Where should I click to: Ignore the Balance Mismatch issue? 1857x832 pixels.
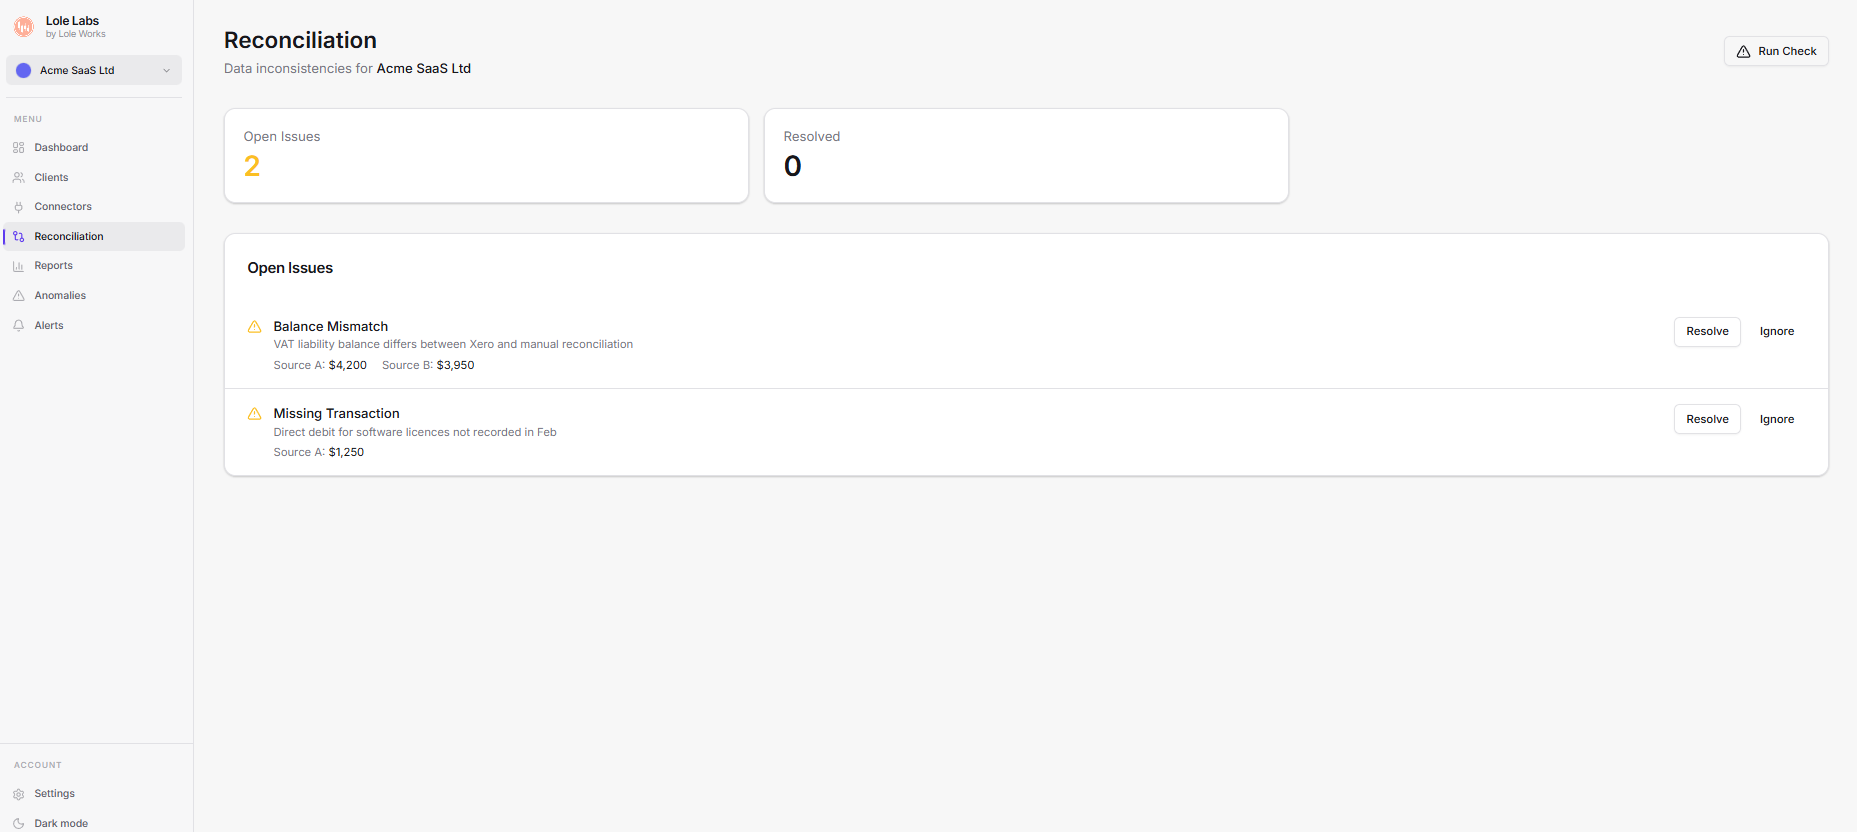[1777, 332]
